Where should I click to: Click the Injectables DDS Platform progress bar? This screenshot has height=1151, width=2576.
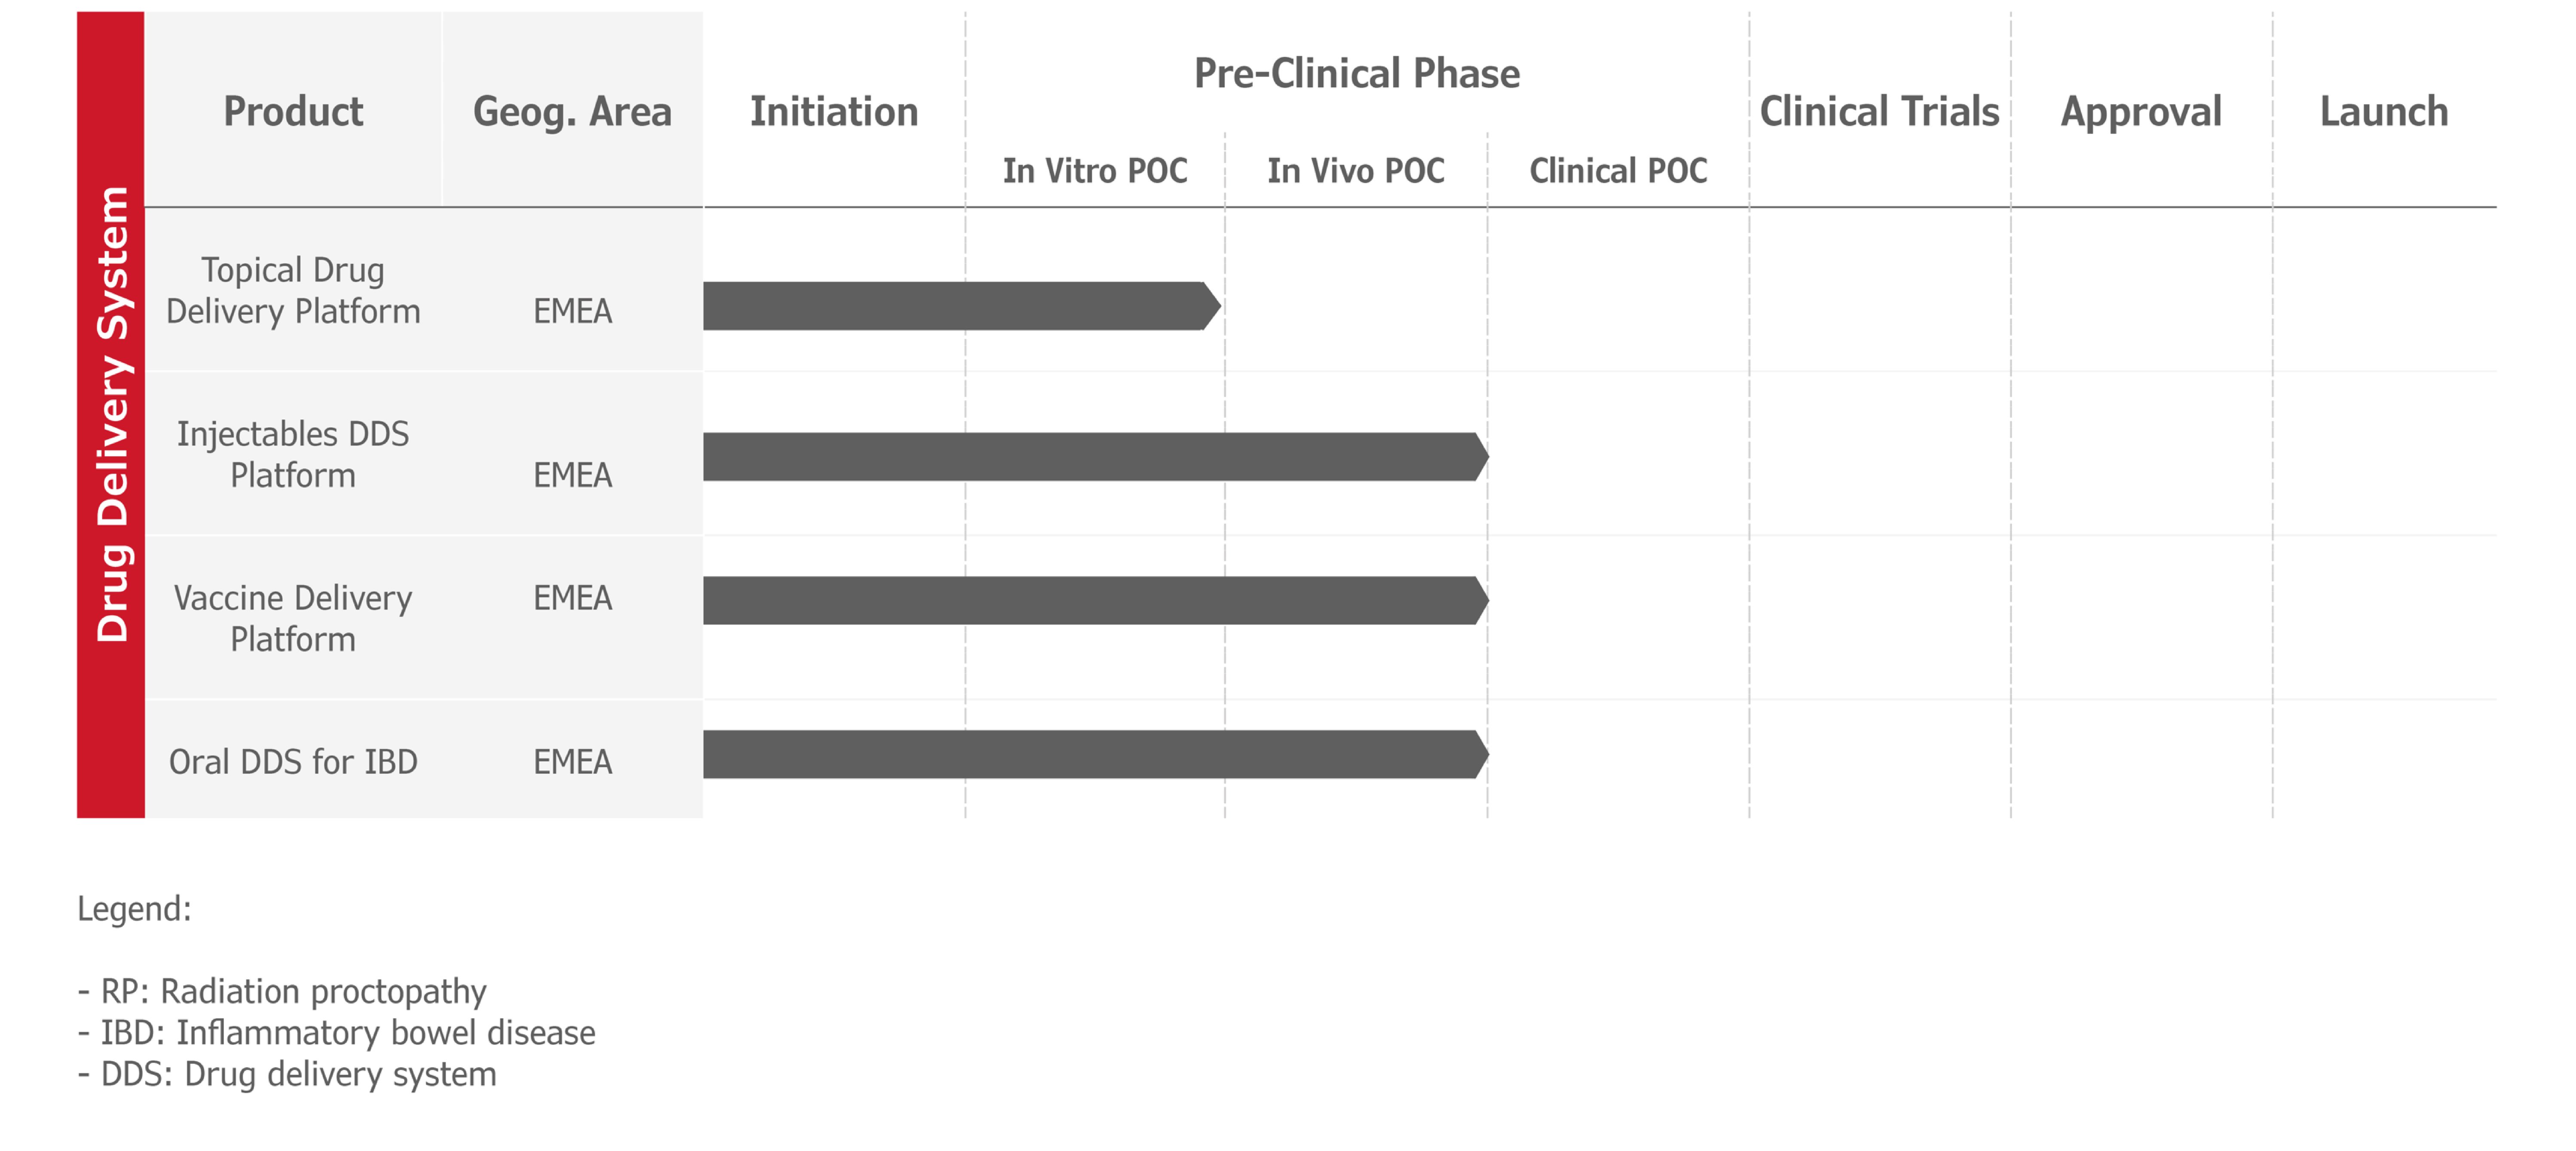click(x=1096, y=457)
